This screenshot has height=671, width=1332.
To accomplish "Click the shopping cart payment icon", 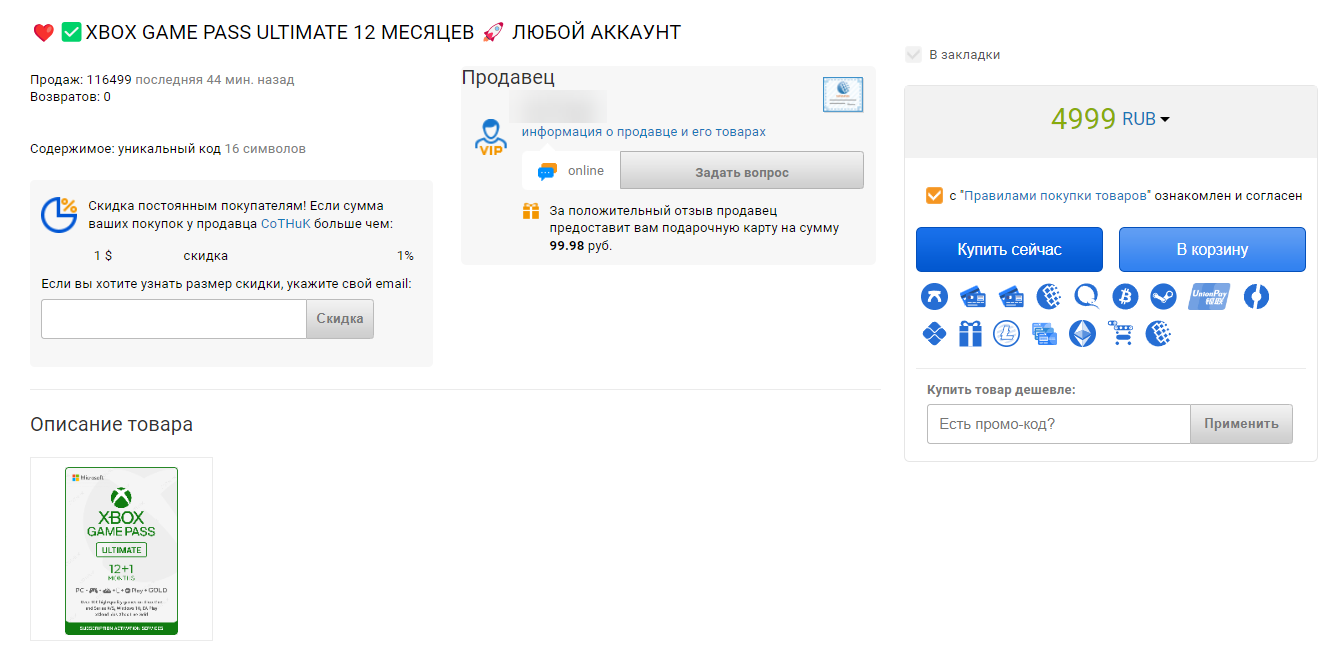I will point(1120,333).
